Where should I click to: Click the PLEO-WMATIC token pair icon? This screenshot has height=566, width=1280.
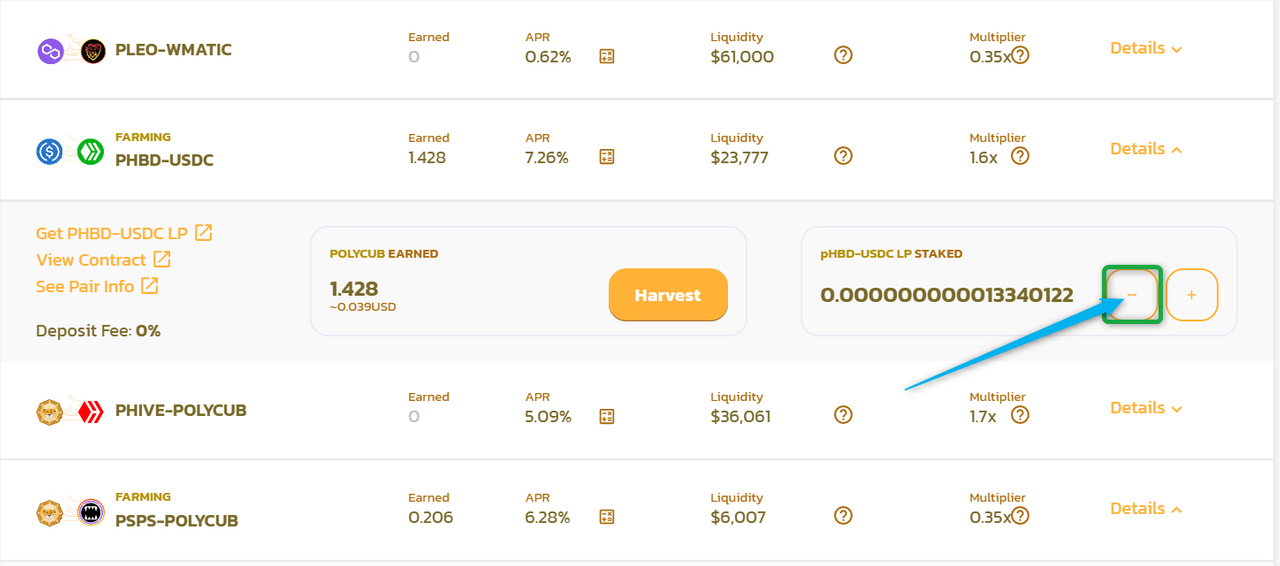click(71, 51)
